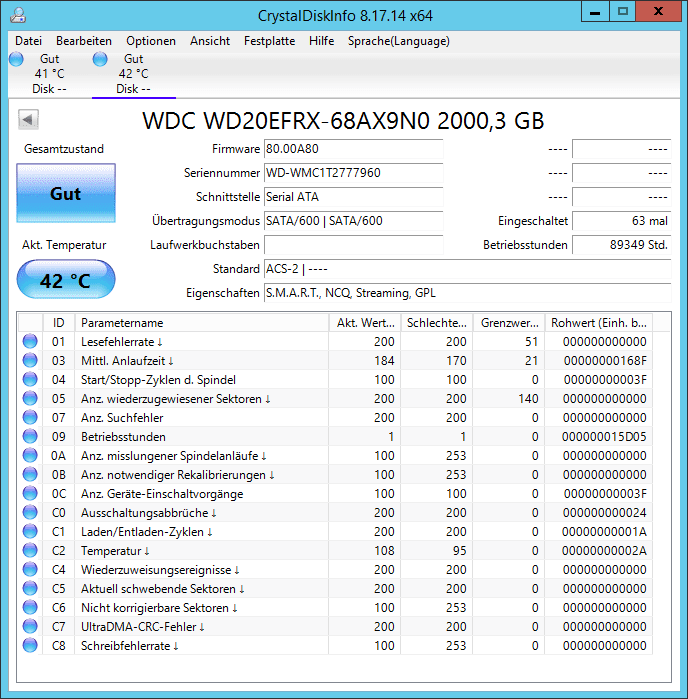Click the Eingeschaltet value 63 mal

click(x=622, y=221)
